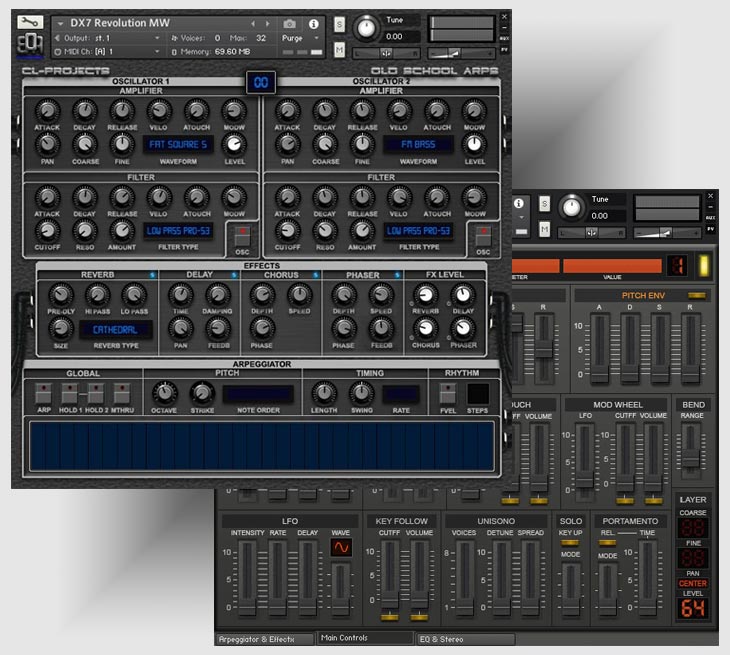Screen dimensions: 730x655
Task: Click the previous preset arrow
Action: 253,23
